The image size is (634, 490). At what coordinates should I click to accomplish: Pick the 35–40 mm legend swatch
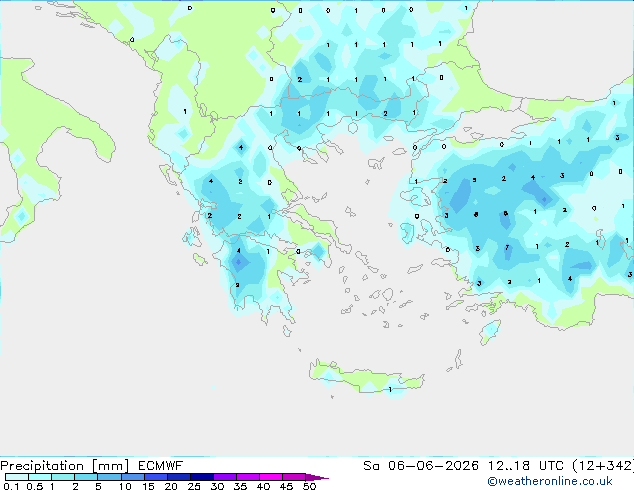(x=248, y=477)
